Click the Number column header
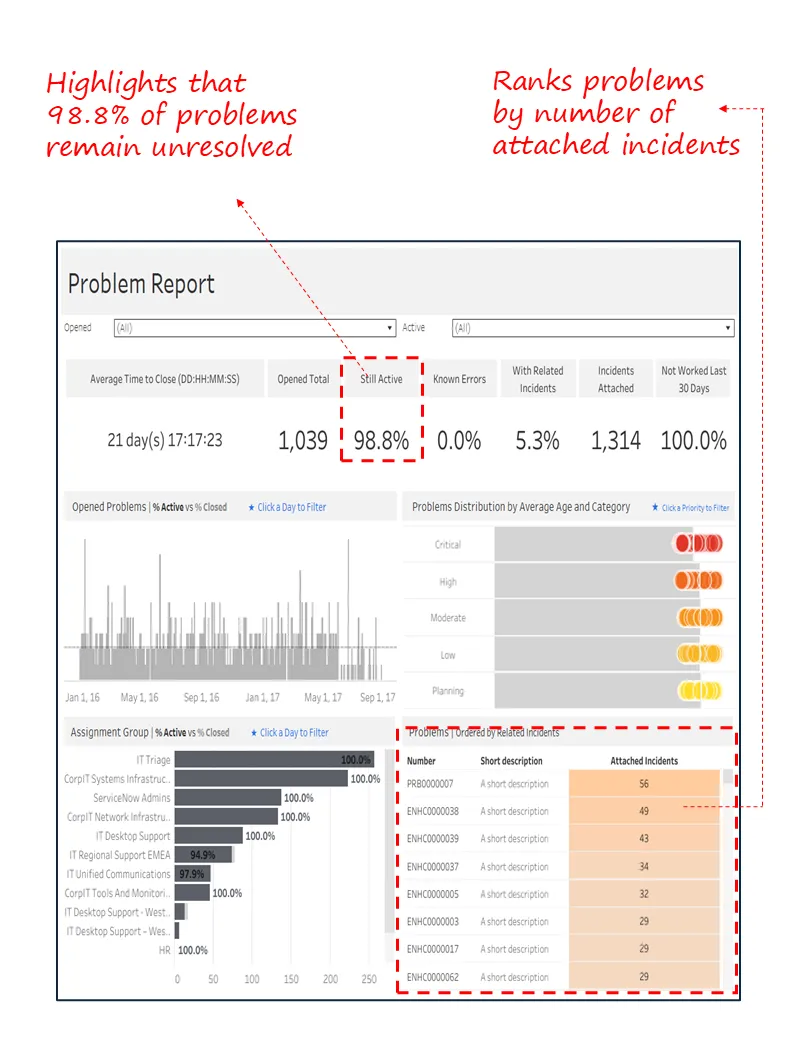 tap(421, 761)
